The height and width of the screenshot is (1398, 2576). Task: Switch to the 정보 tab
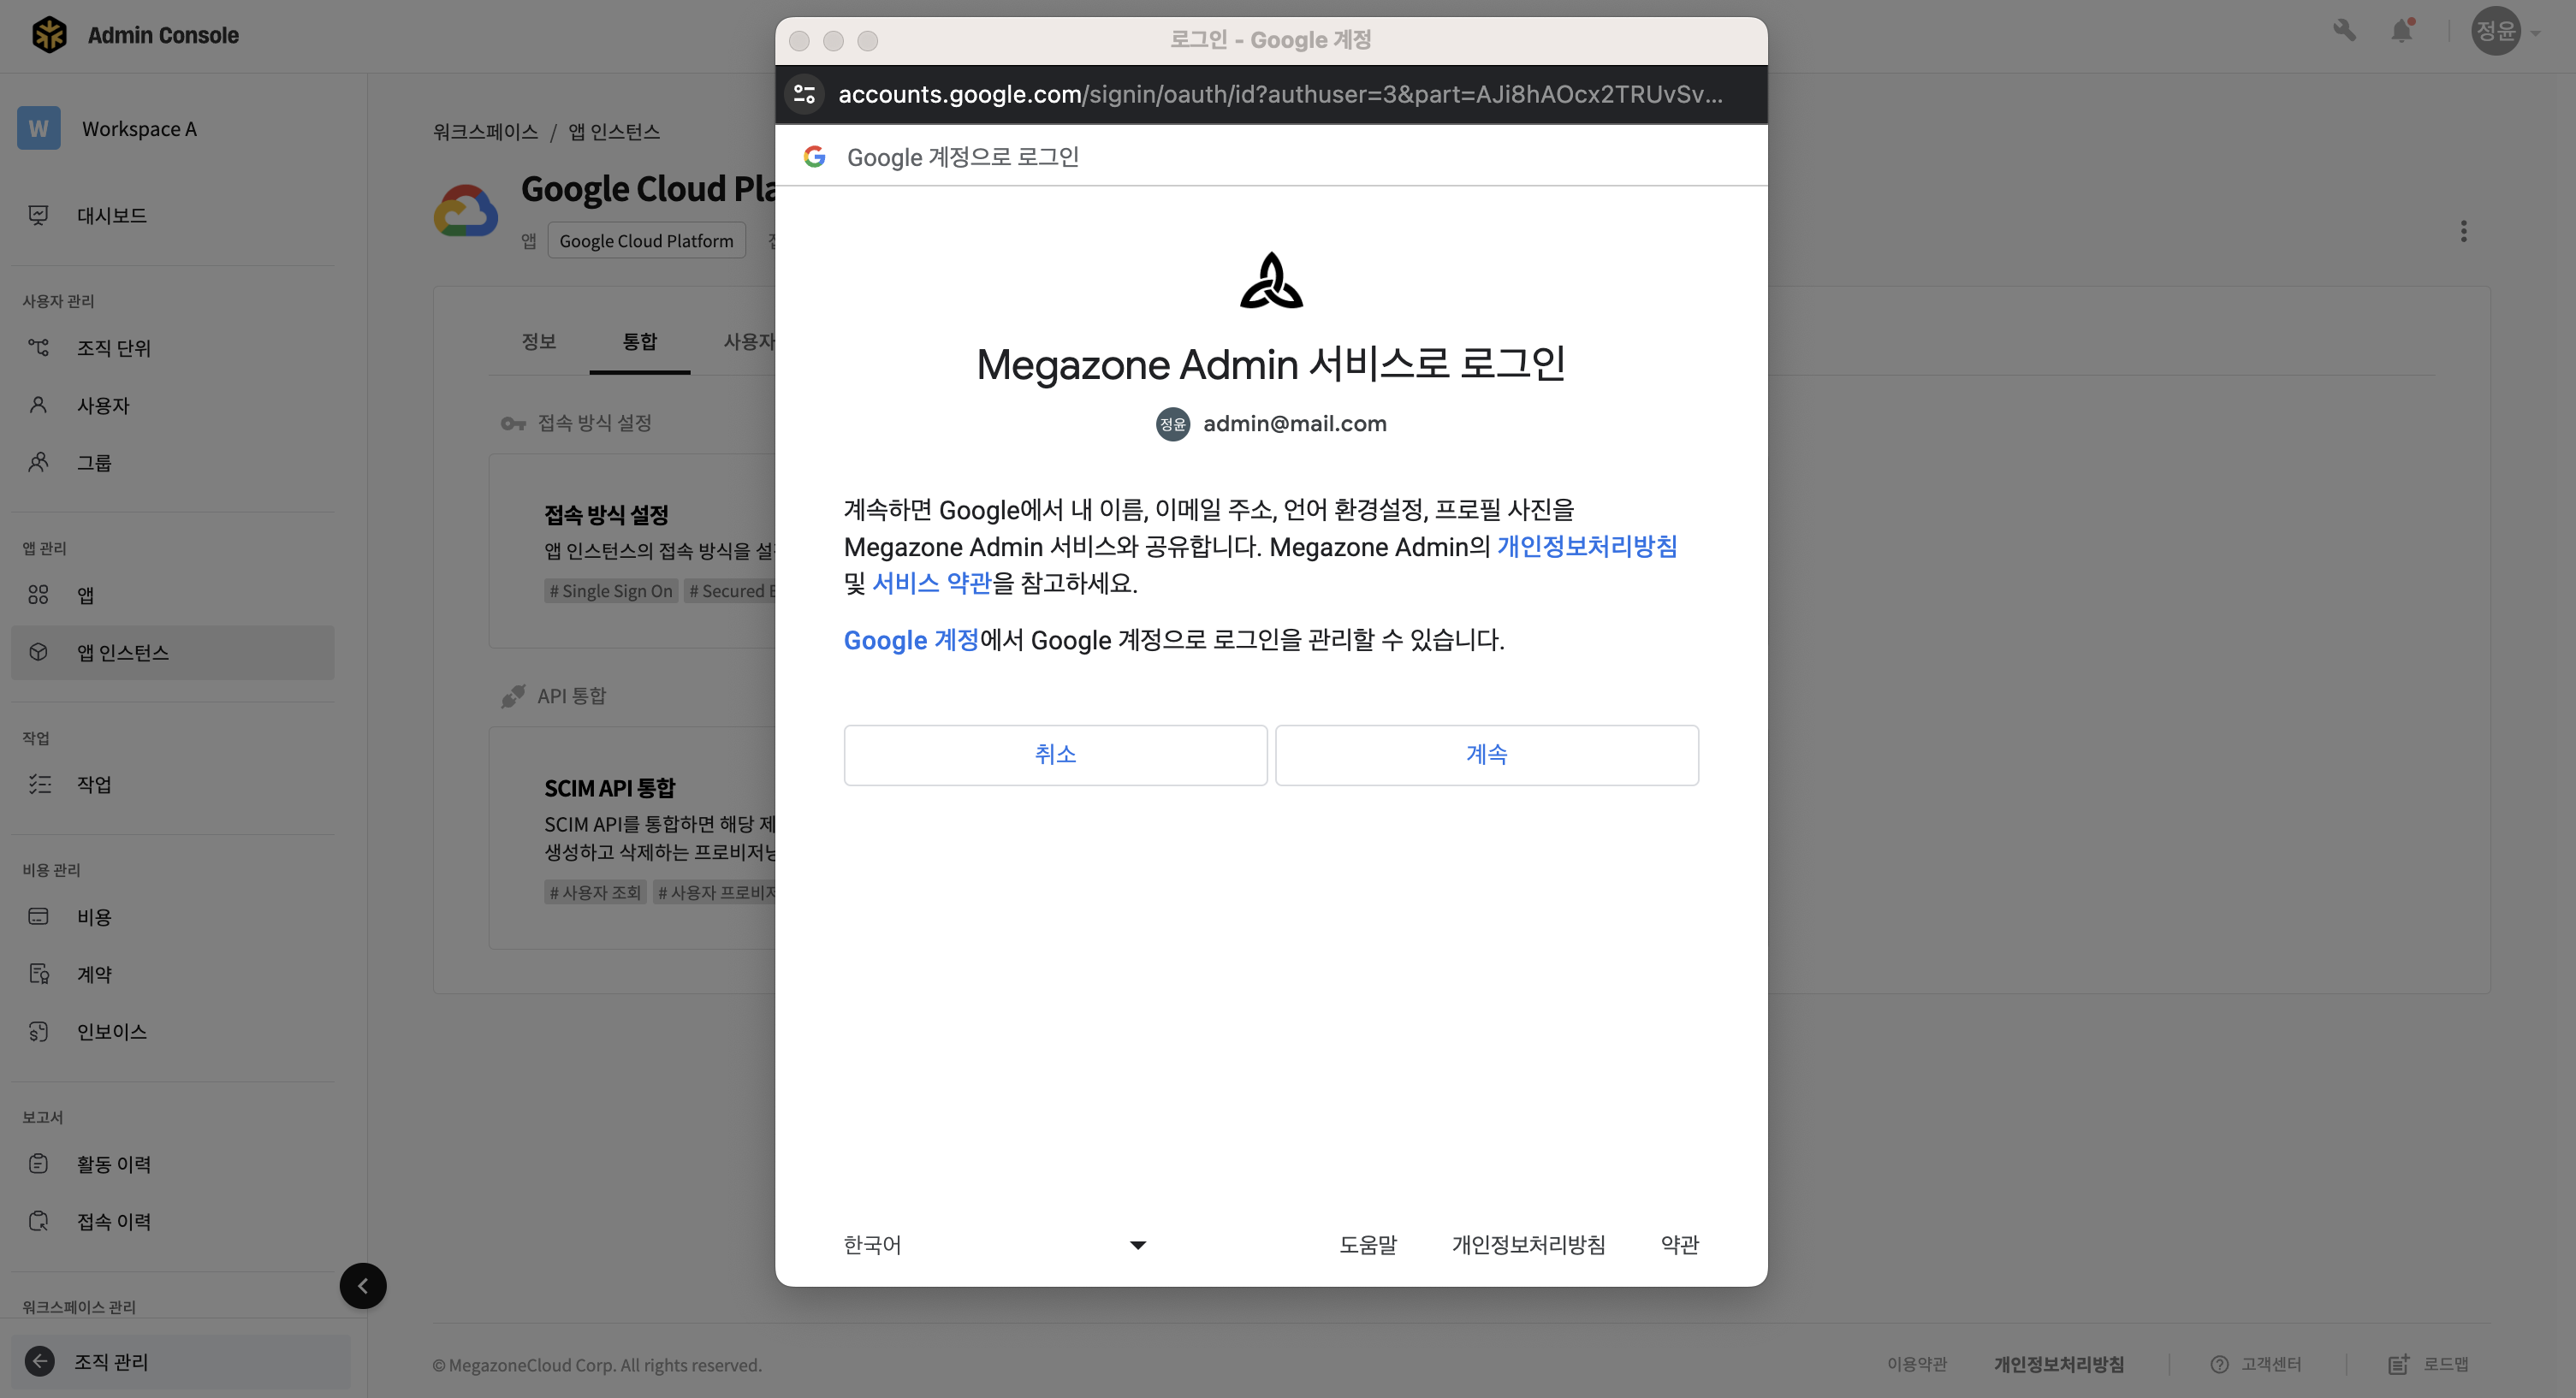pyautogui.click(x=538, y=342)
